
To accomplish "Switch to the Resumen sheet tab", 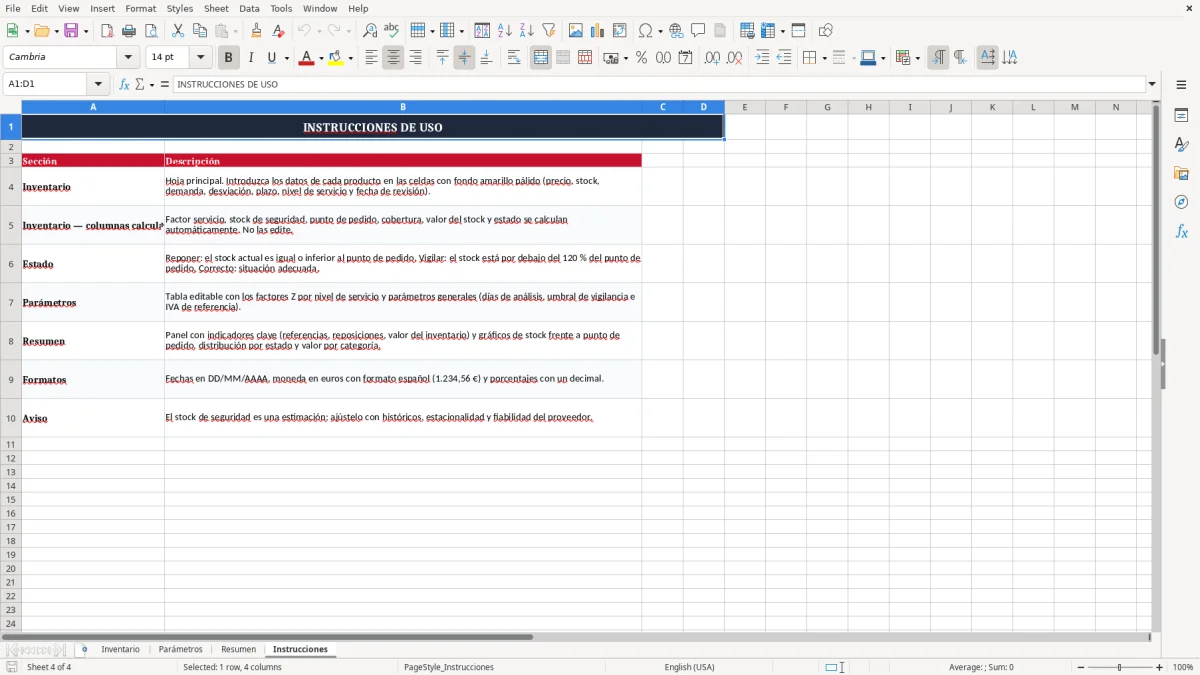I will 238,649.
